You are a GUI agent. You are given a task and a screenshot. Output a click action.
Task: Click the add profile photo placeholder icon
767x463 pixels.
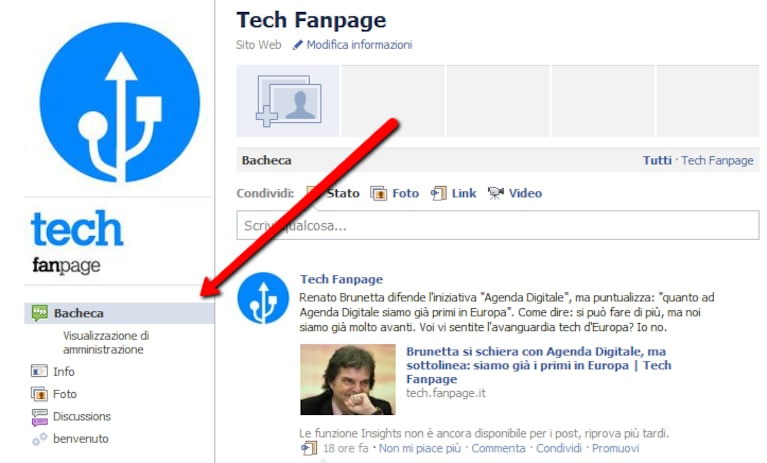(289, 101)
